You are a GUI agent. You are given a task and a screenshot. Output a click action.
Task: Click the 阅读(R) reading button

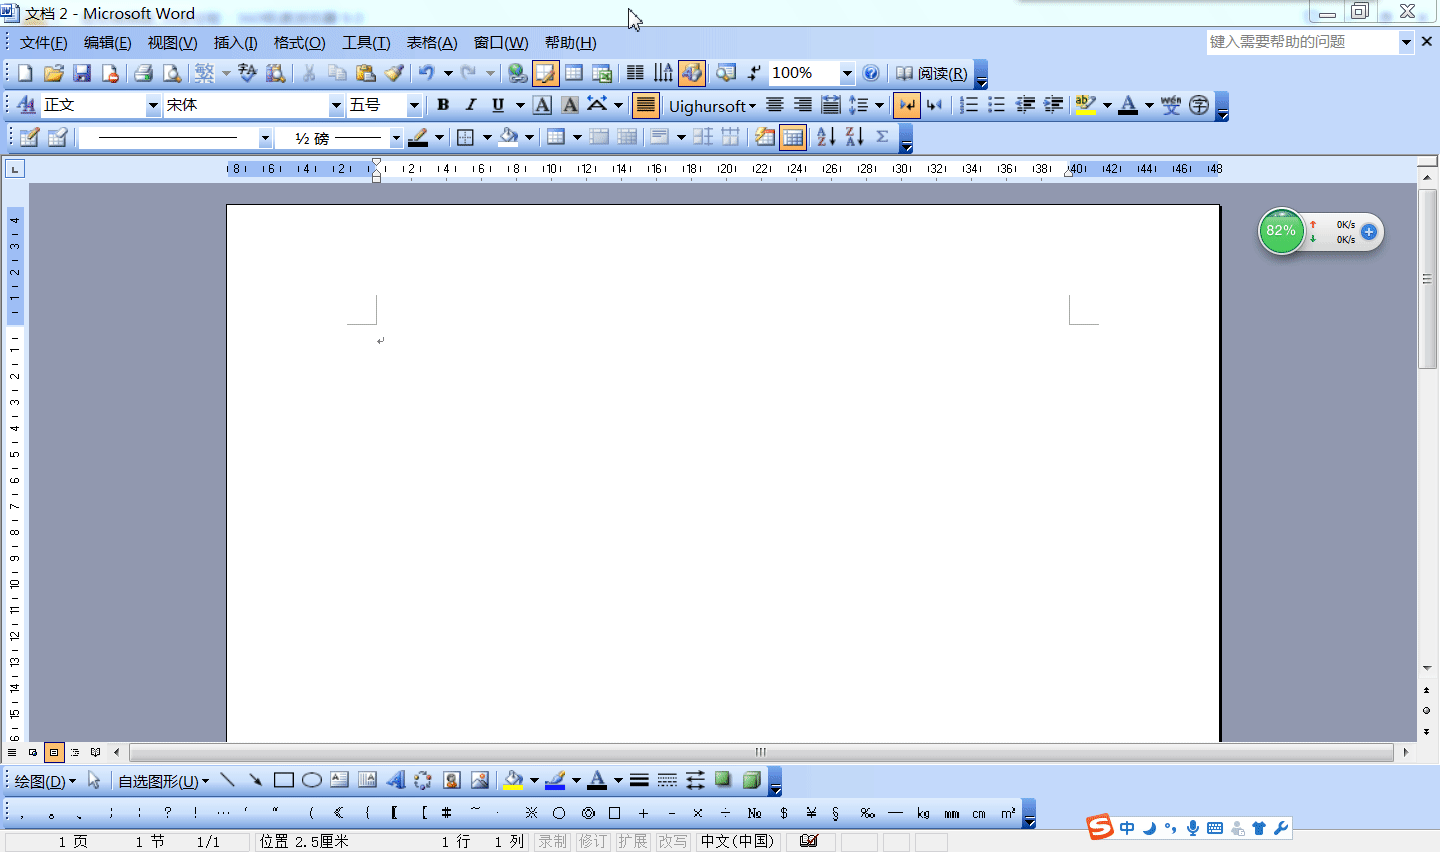tap(932, 73)
